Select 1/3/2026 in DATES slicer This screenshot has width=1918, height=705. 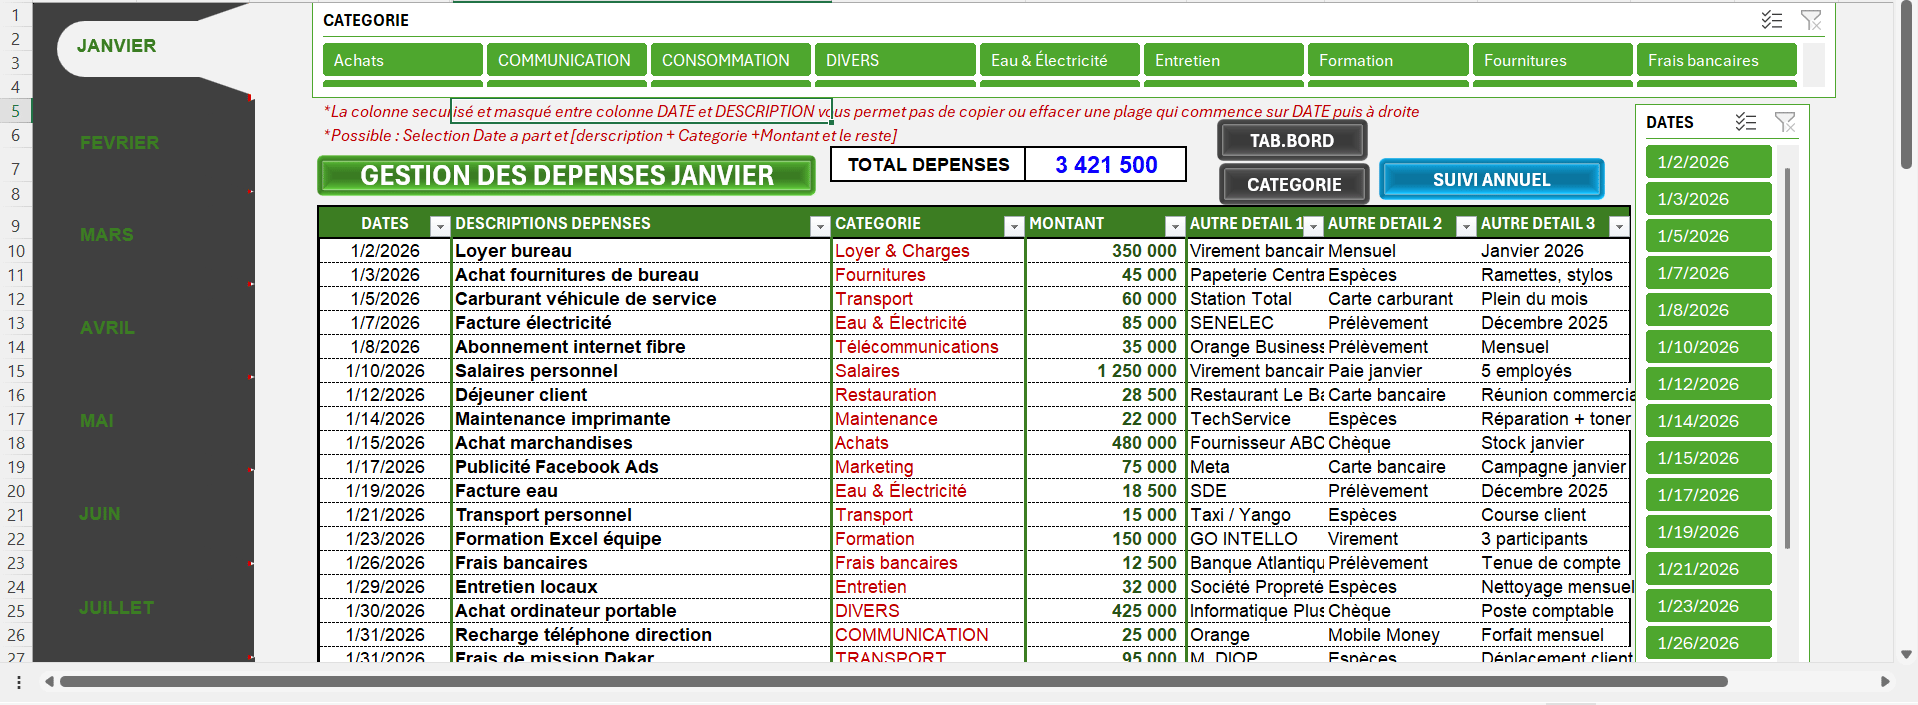1709,199
